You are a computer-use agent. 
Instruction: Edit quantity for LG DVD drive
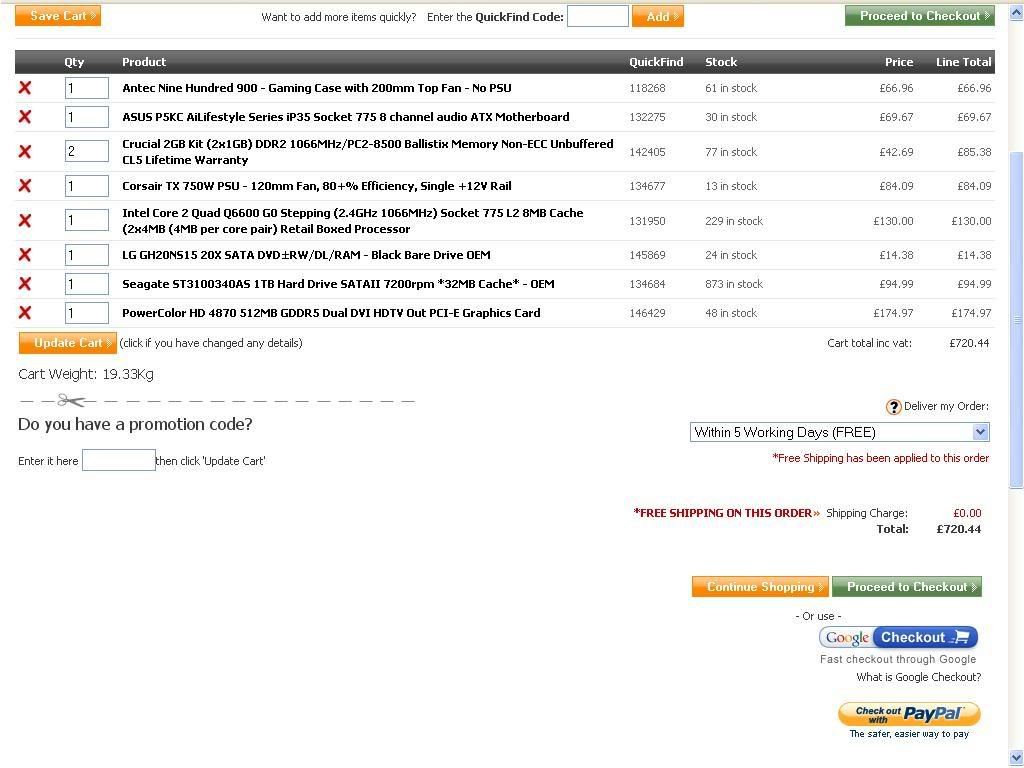87,255
